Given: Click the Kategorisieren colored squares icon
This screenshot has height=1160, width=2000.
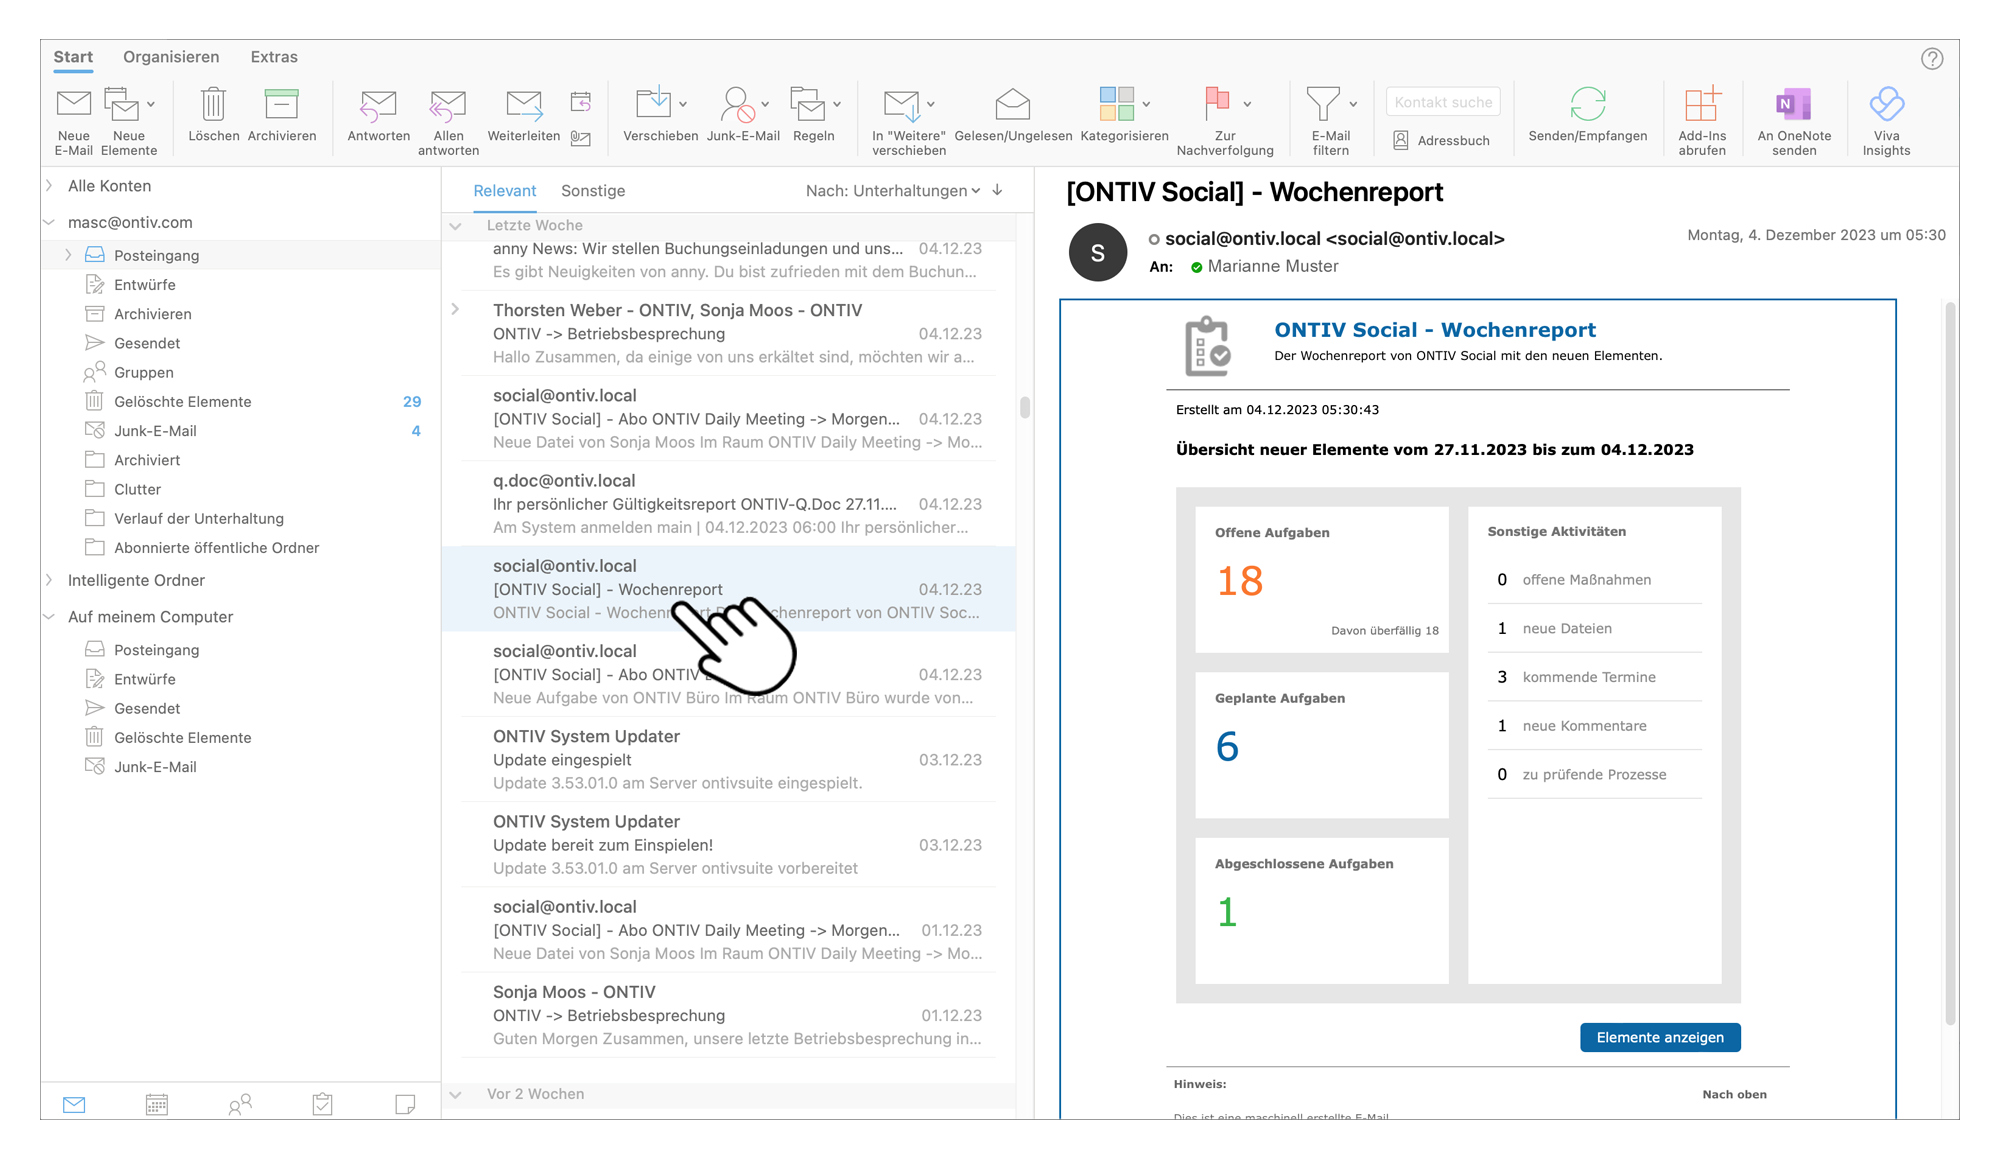Looking at the screenshot, I should tap(1116, 104).
